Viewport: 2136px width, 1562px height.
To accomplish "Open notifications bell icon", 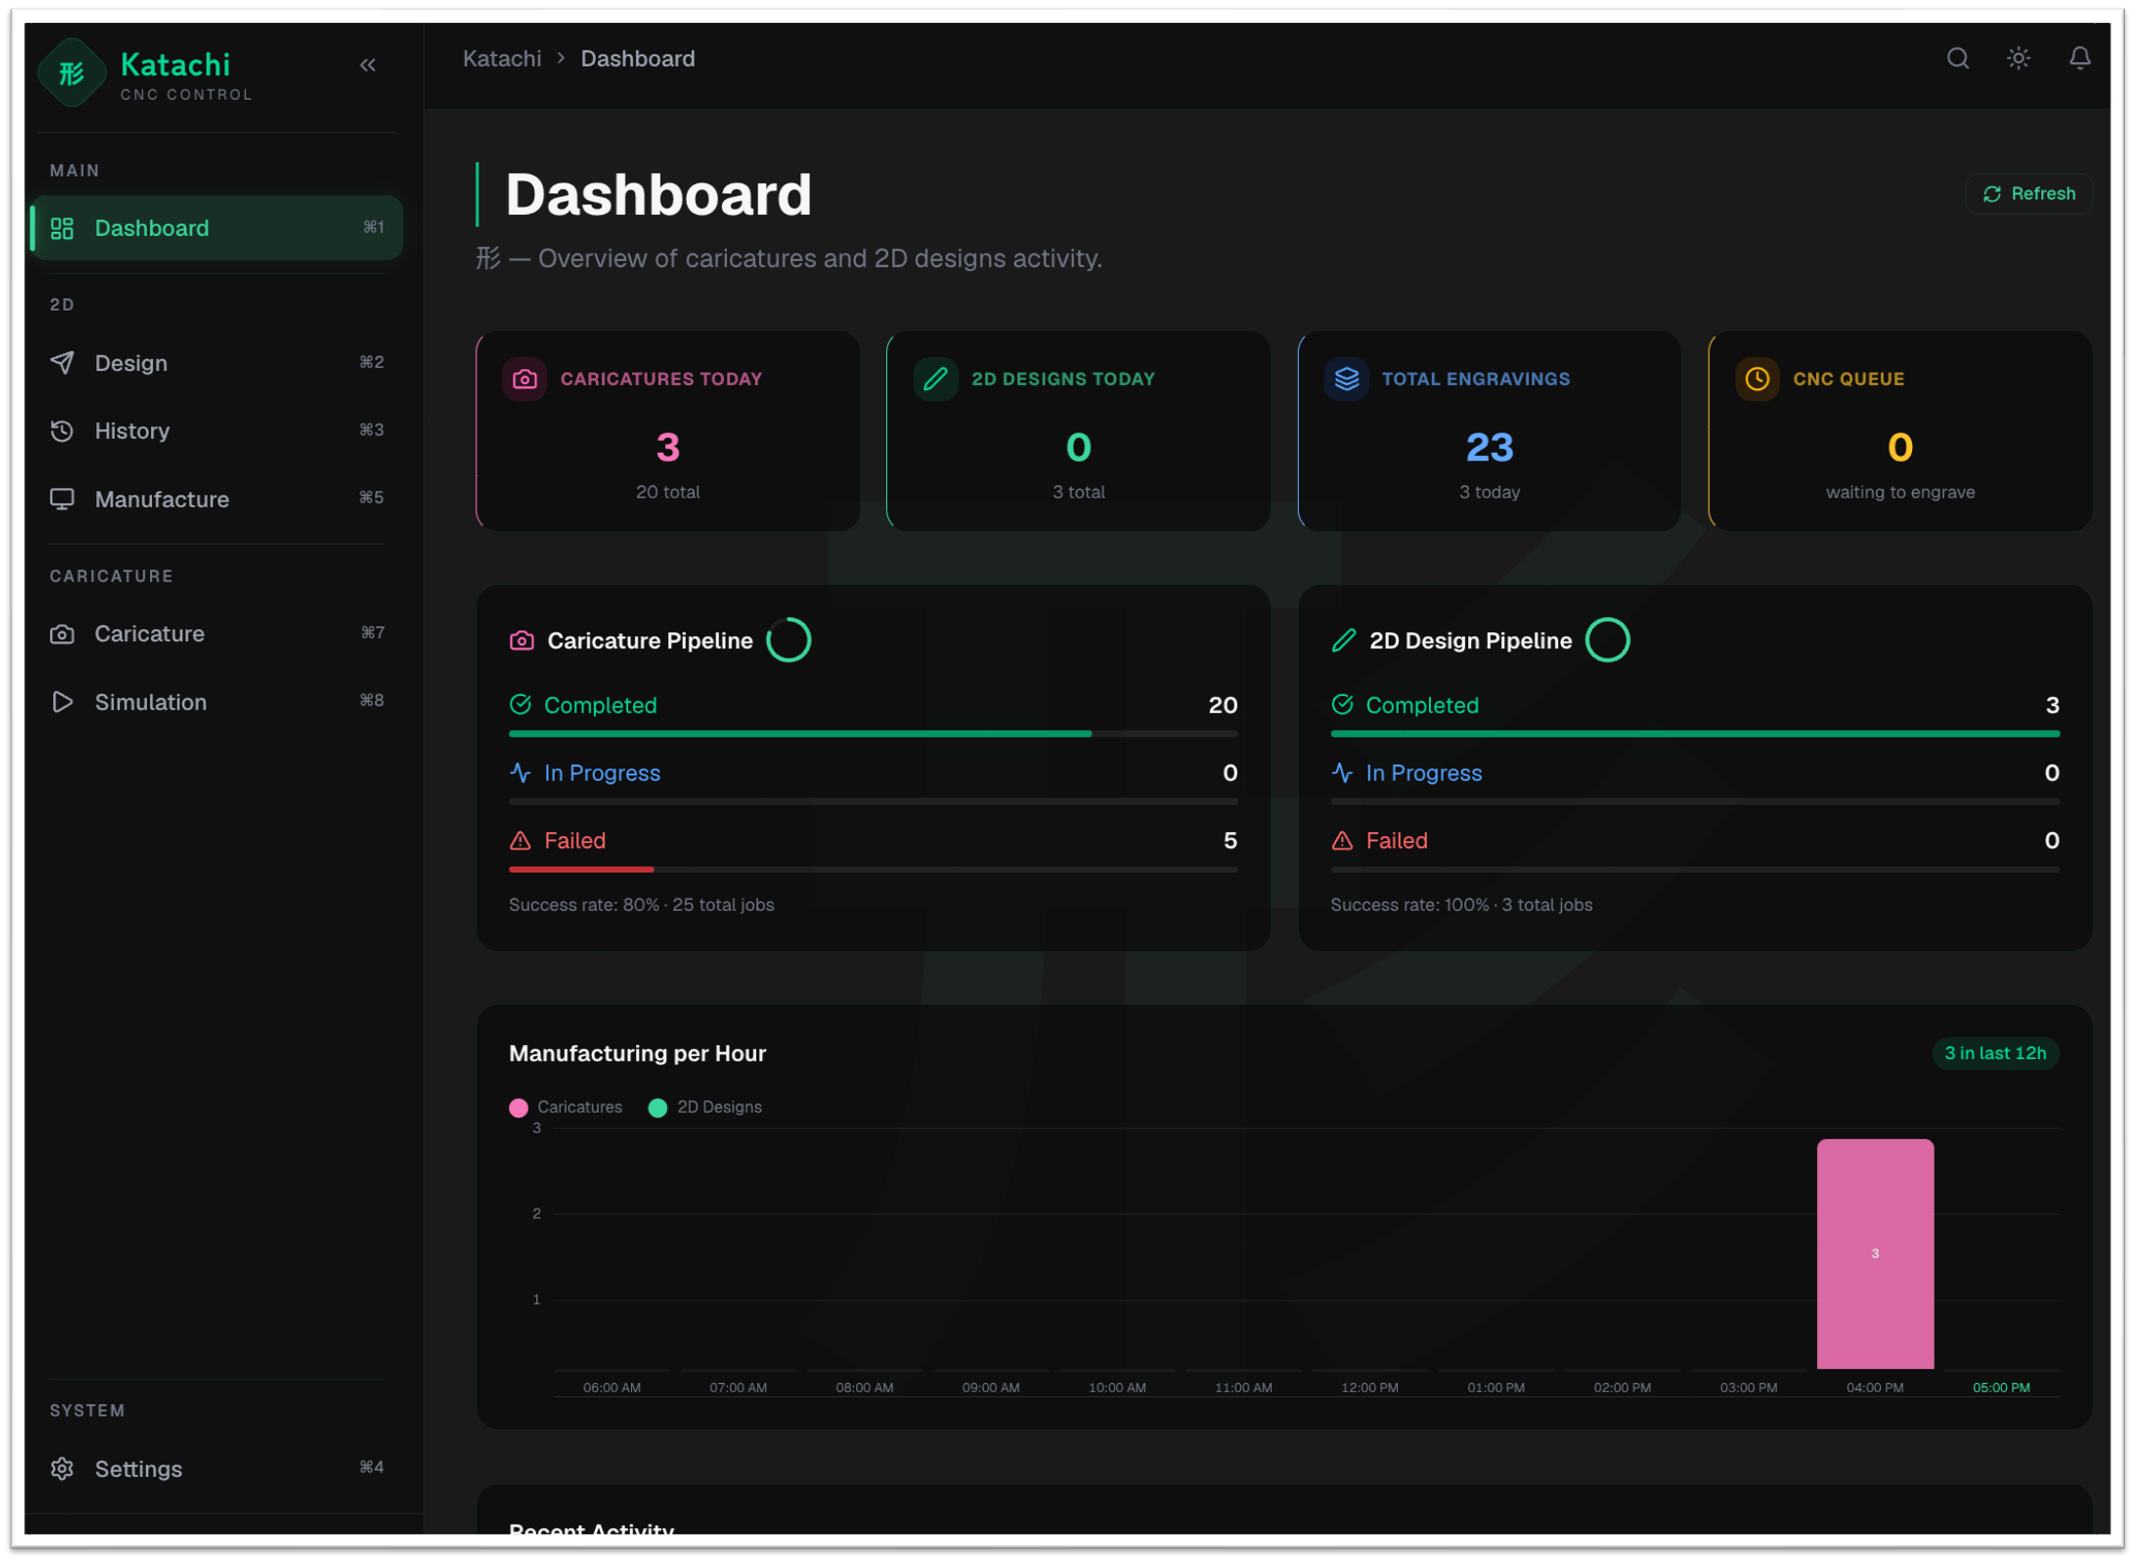I will (2079, 58).
